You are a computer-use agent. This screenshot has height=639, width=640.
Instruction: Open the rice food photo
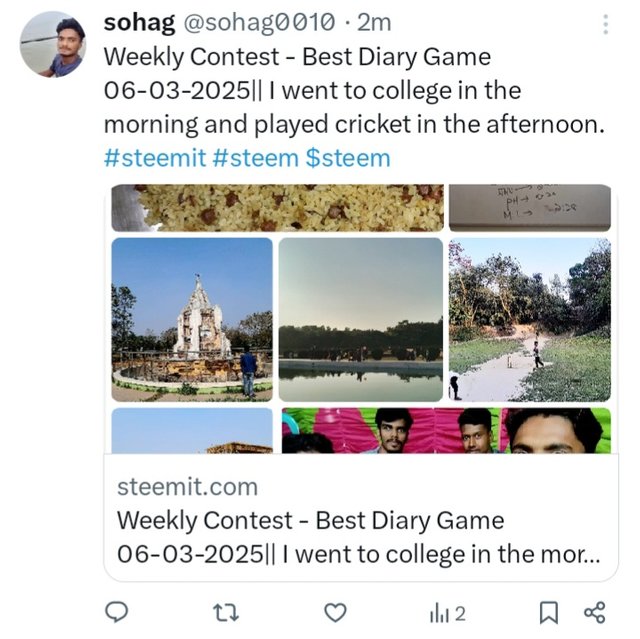tap(275, 207)
